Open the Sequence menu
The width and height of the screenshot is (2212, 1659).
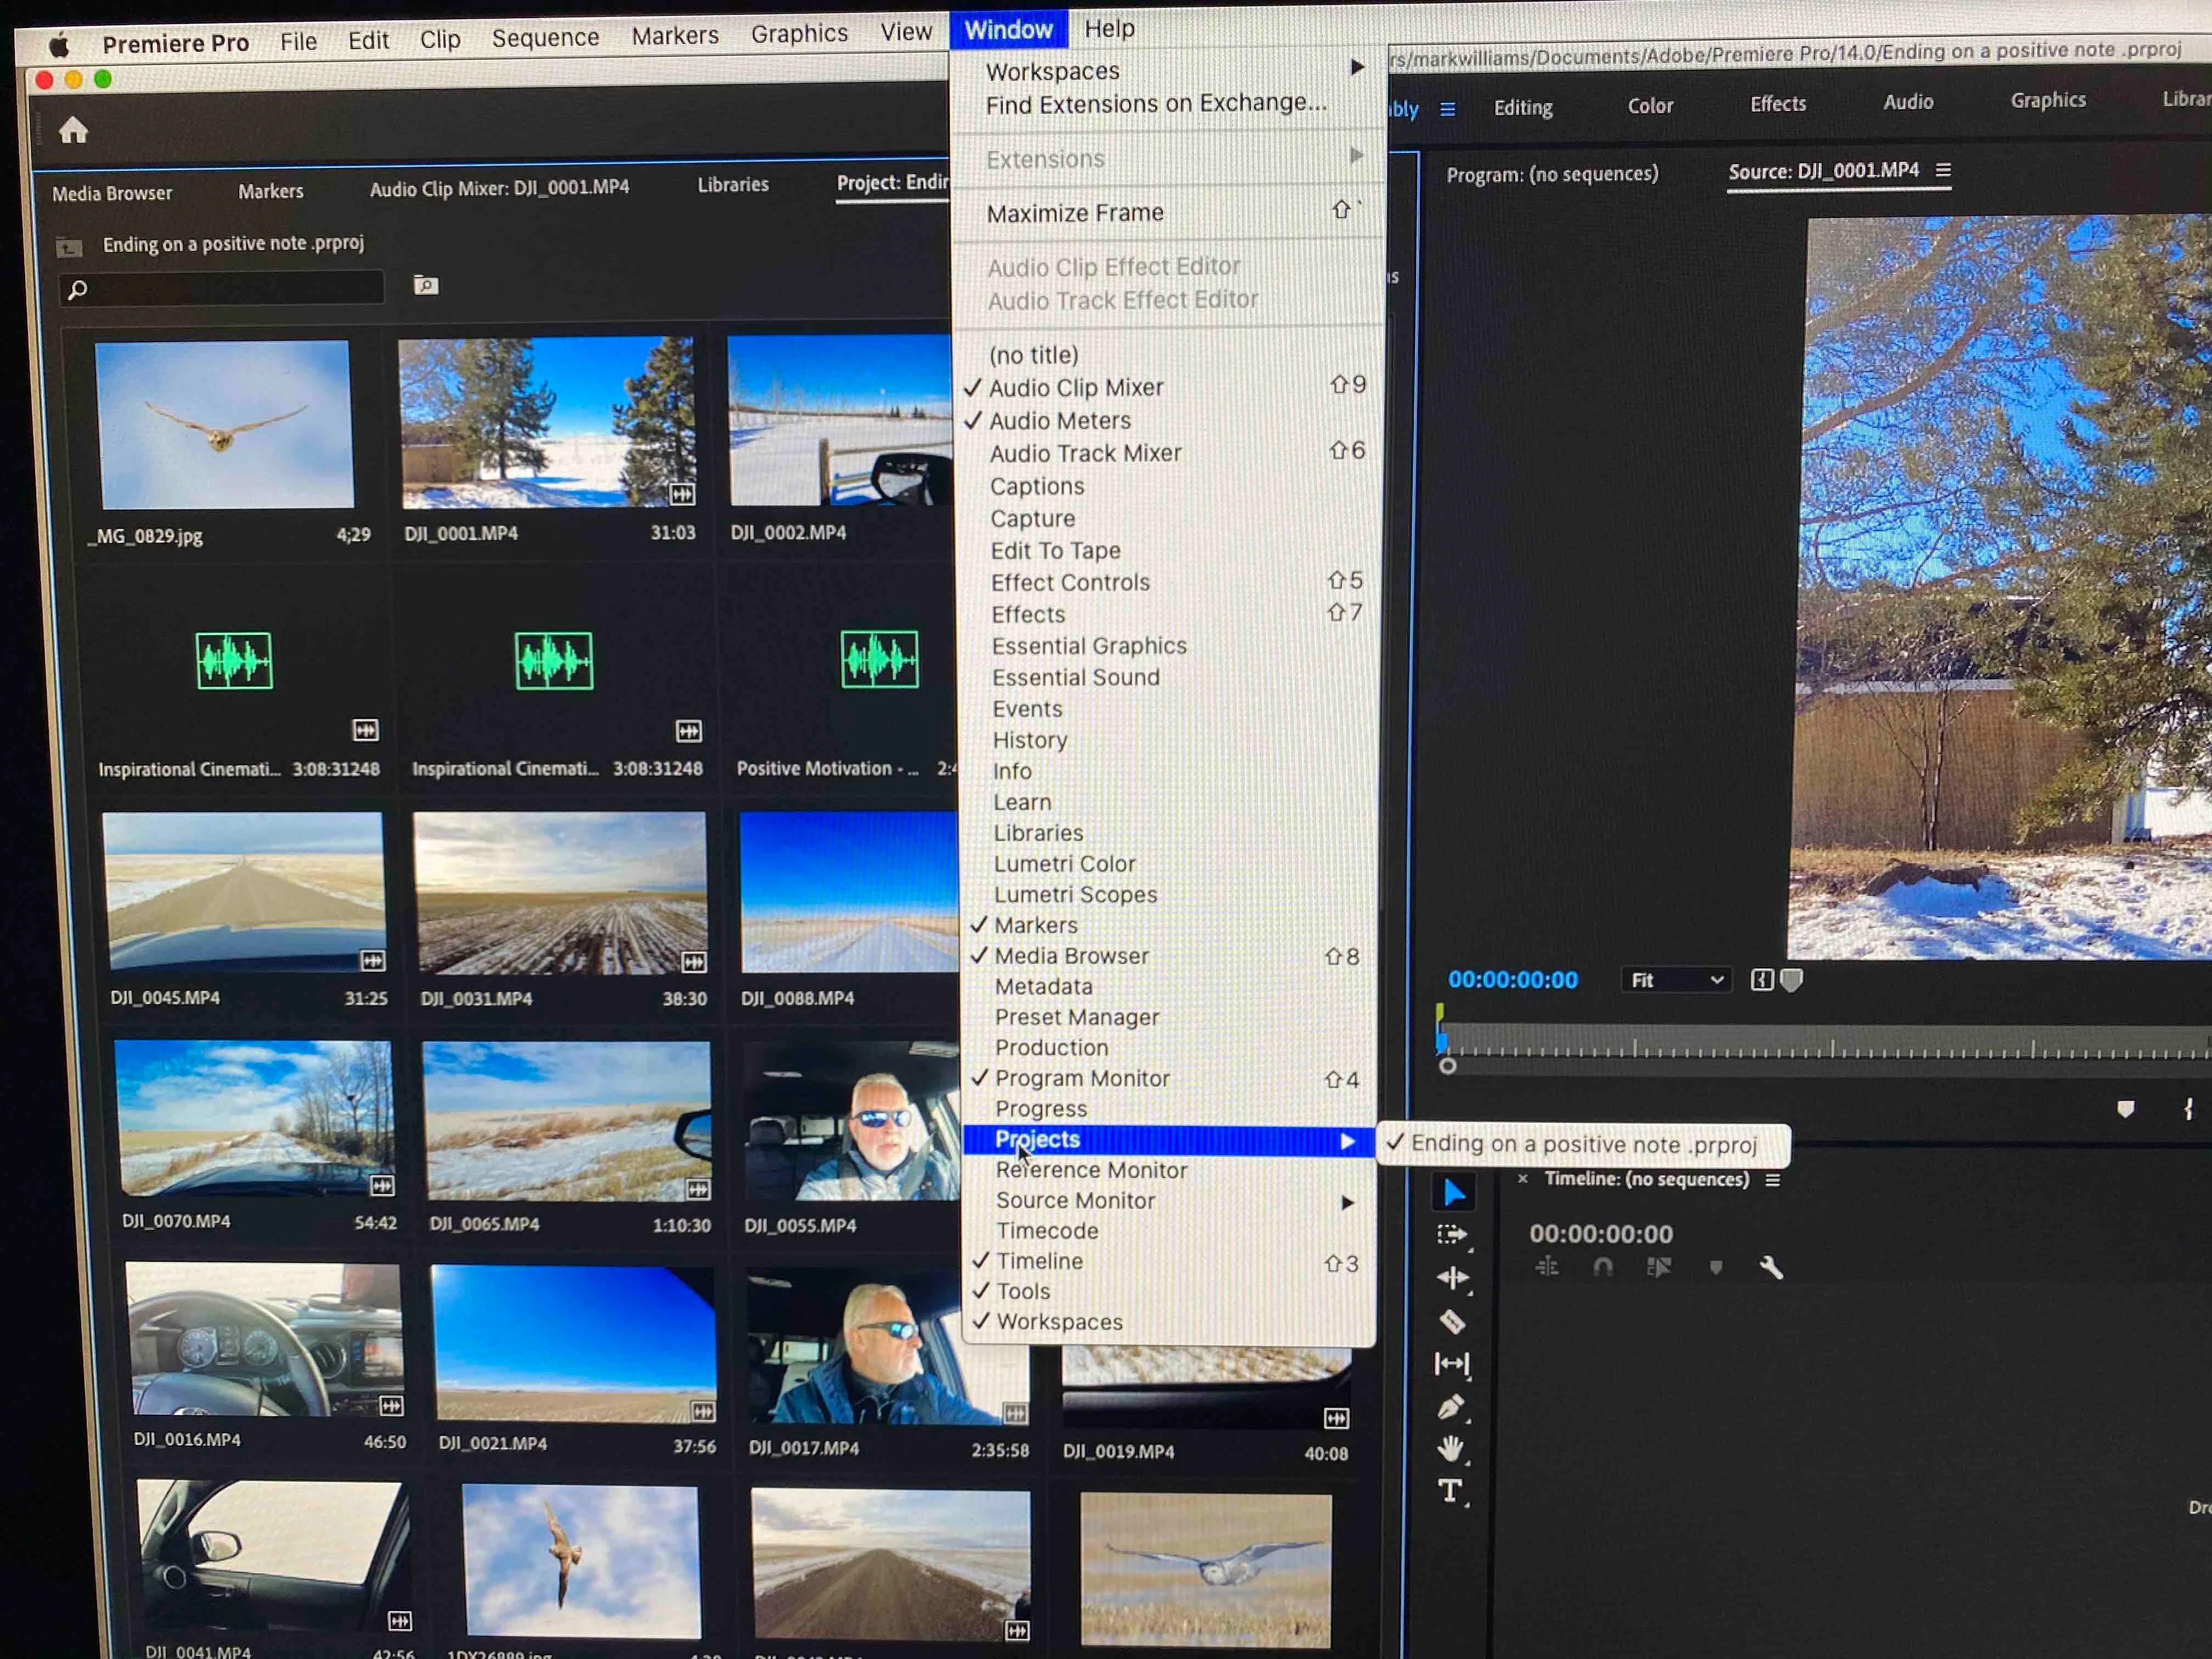tap(545, 38)
